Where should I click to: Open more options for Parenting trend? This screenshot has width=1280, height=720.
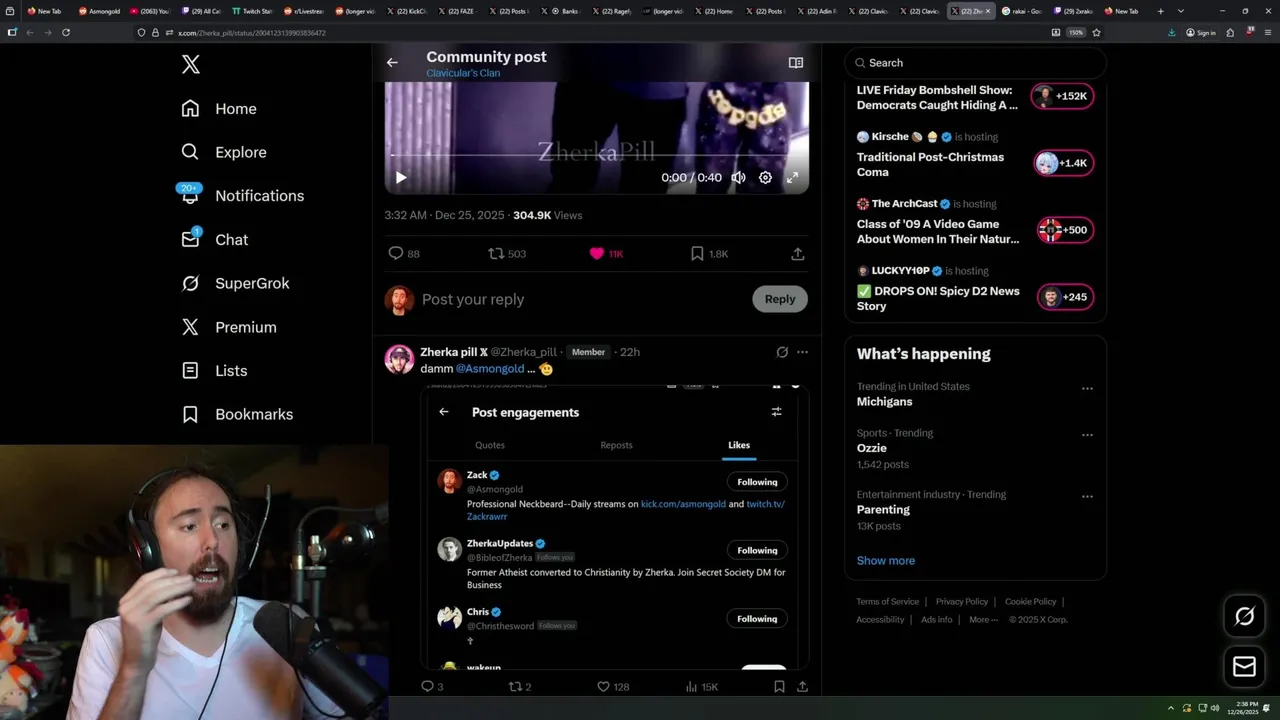[x=1087, y=497]
